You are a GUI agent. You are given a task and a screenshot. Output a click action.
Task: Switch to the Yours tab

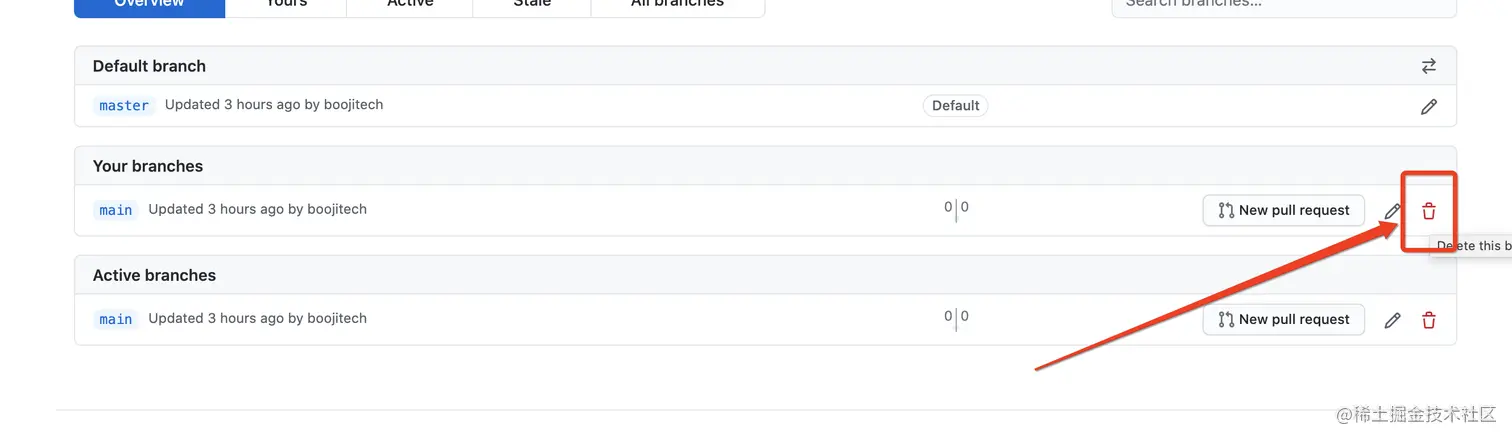pos(286,5)
